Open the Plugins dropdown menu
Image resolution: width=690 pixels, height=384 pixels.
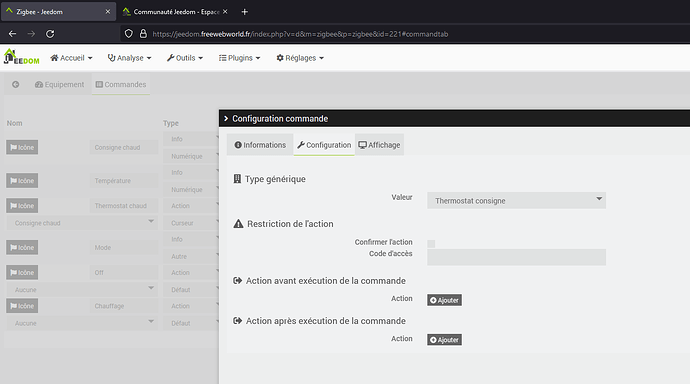[x=240, y=58]
